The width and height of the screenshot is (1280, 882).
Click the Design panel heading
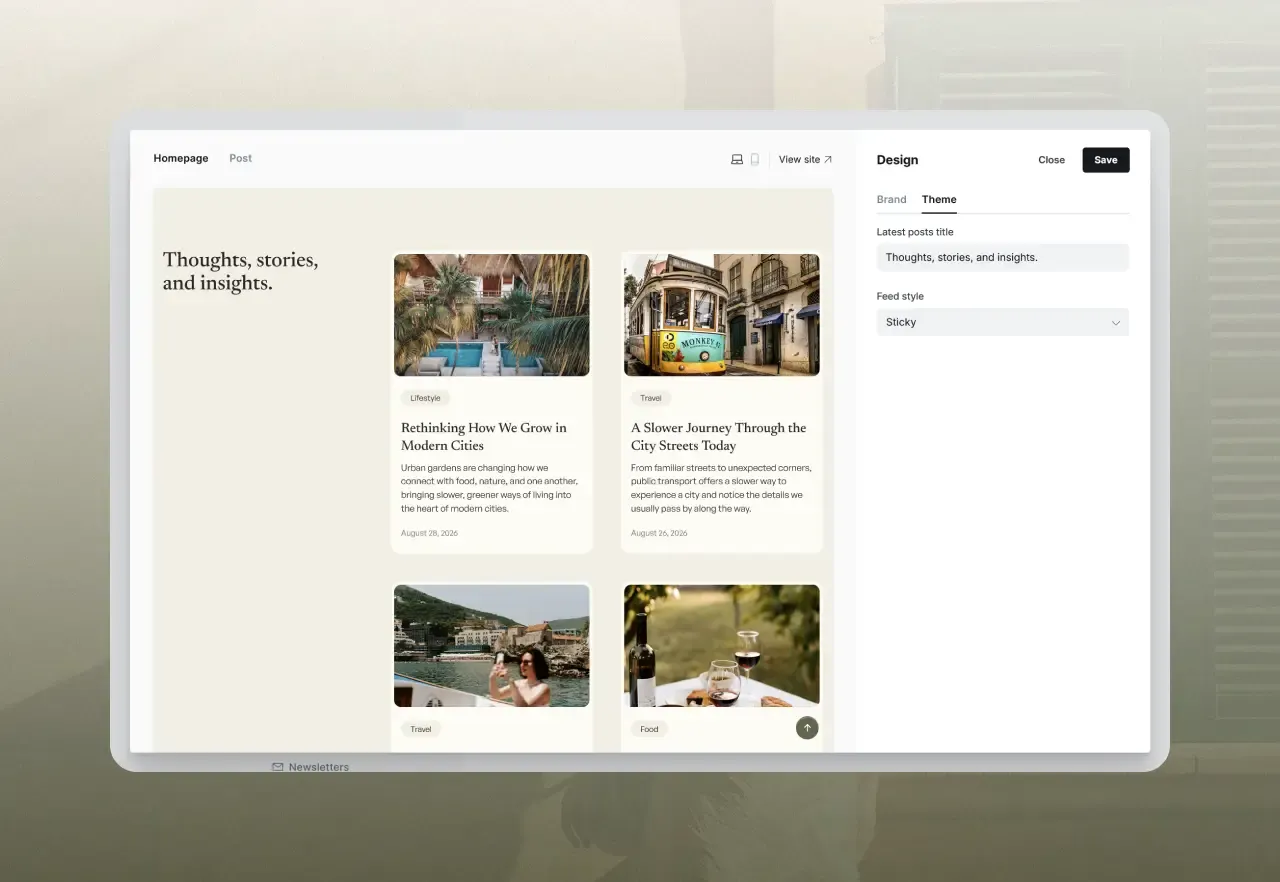897,160
